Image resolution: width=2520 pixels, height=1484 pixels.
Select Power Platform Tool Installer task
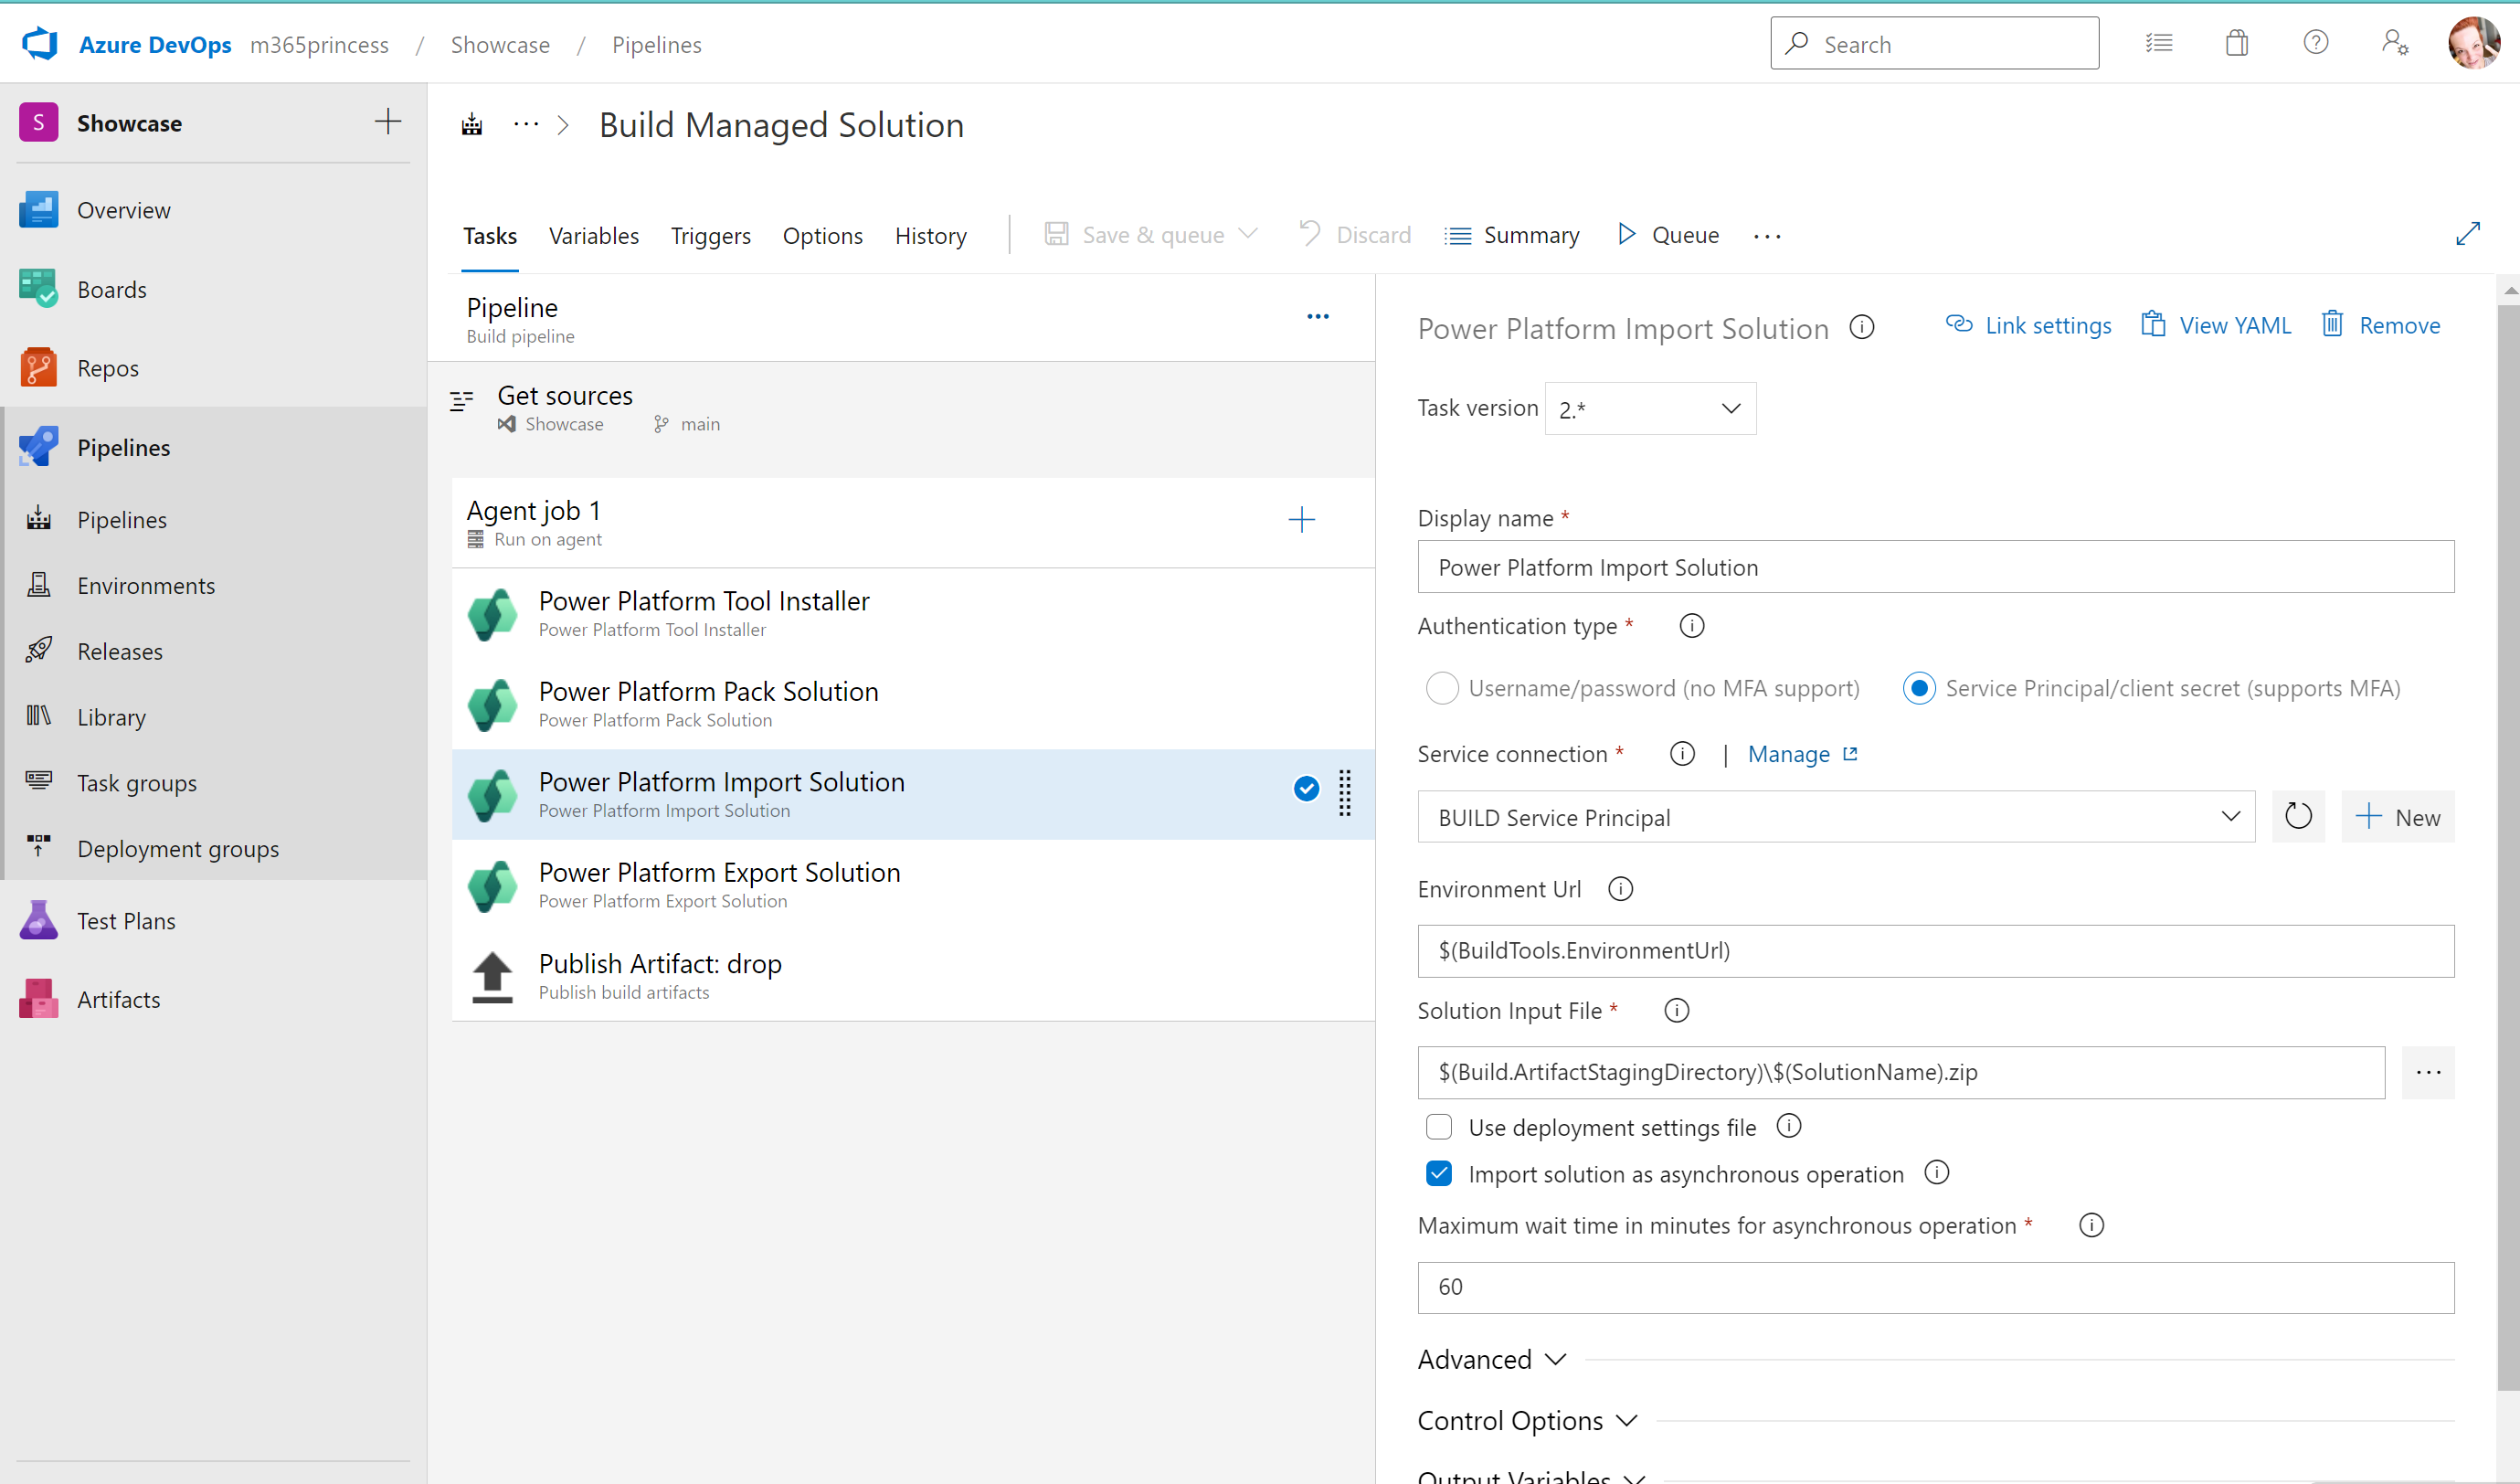(x=913, y=614)
